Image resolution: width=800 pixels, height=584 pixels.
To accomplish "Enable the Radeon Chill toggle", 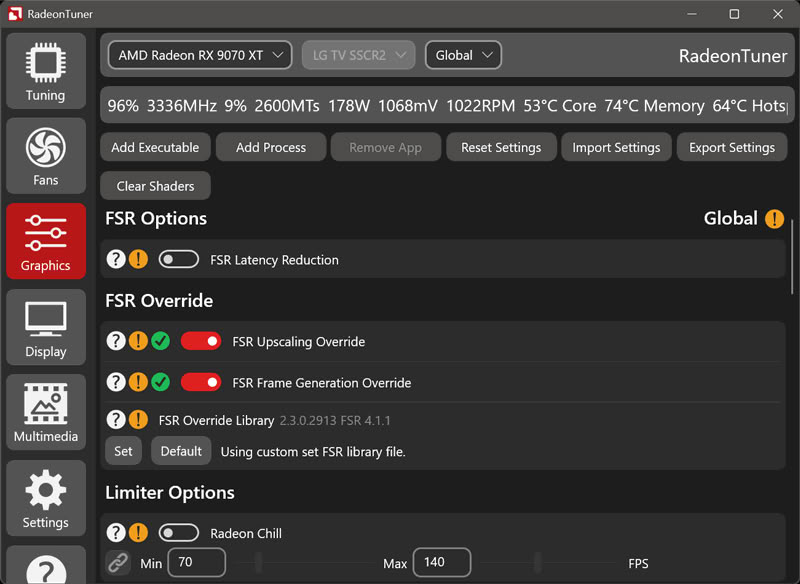I will coord(179,533).
